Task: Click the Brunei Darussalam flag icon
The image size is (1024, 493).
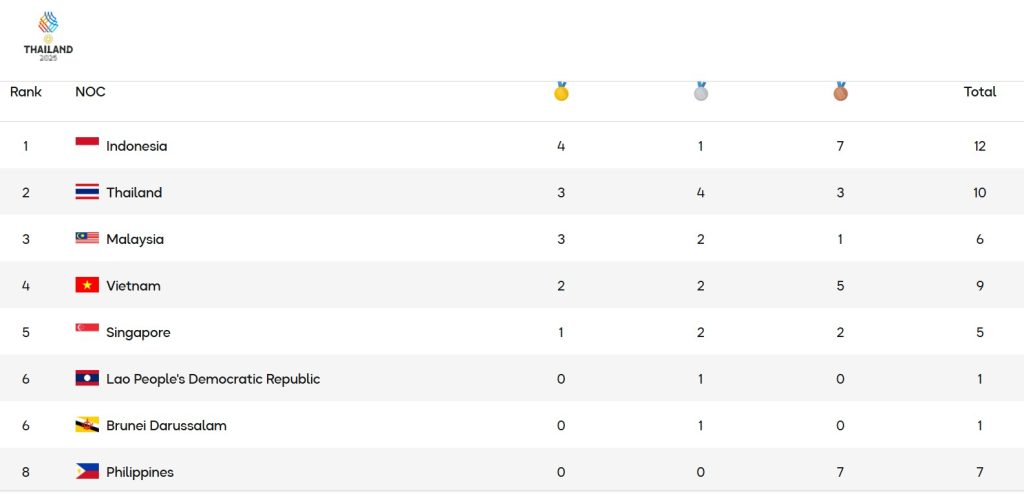Action: click(87, 425)
